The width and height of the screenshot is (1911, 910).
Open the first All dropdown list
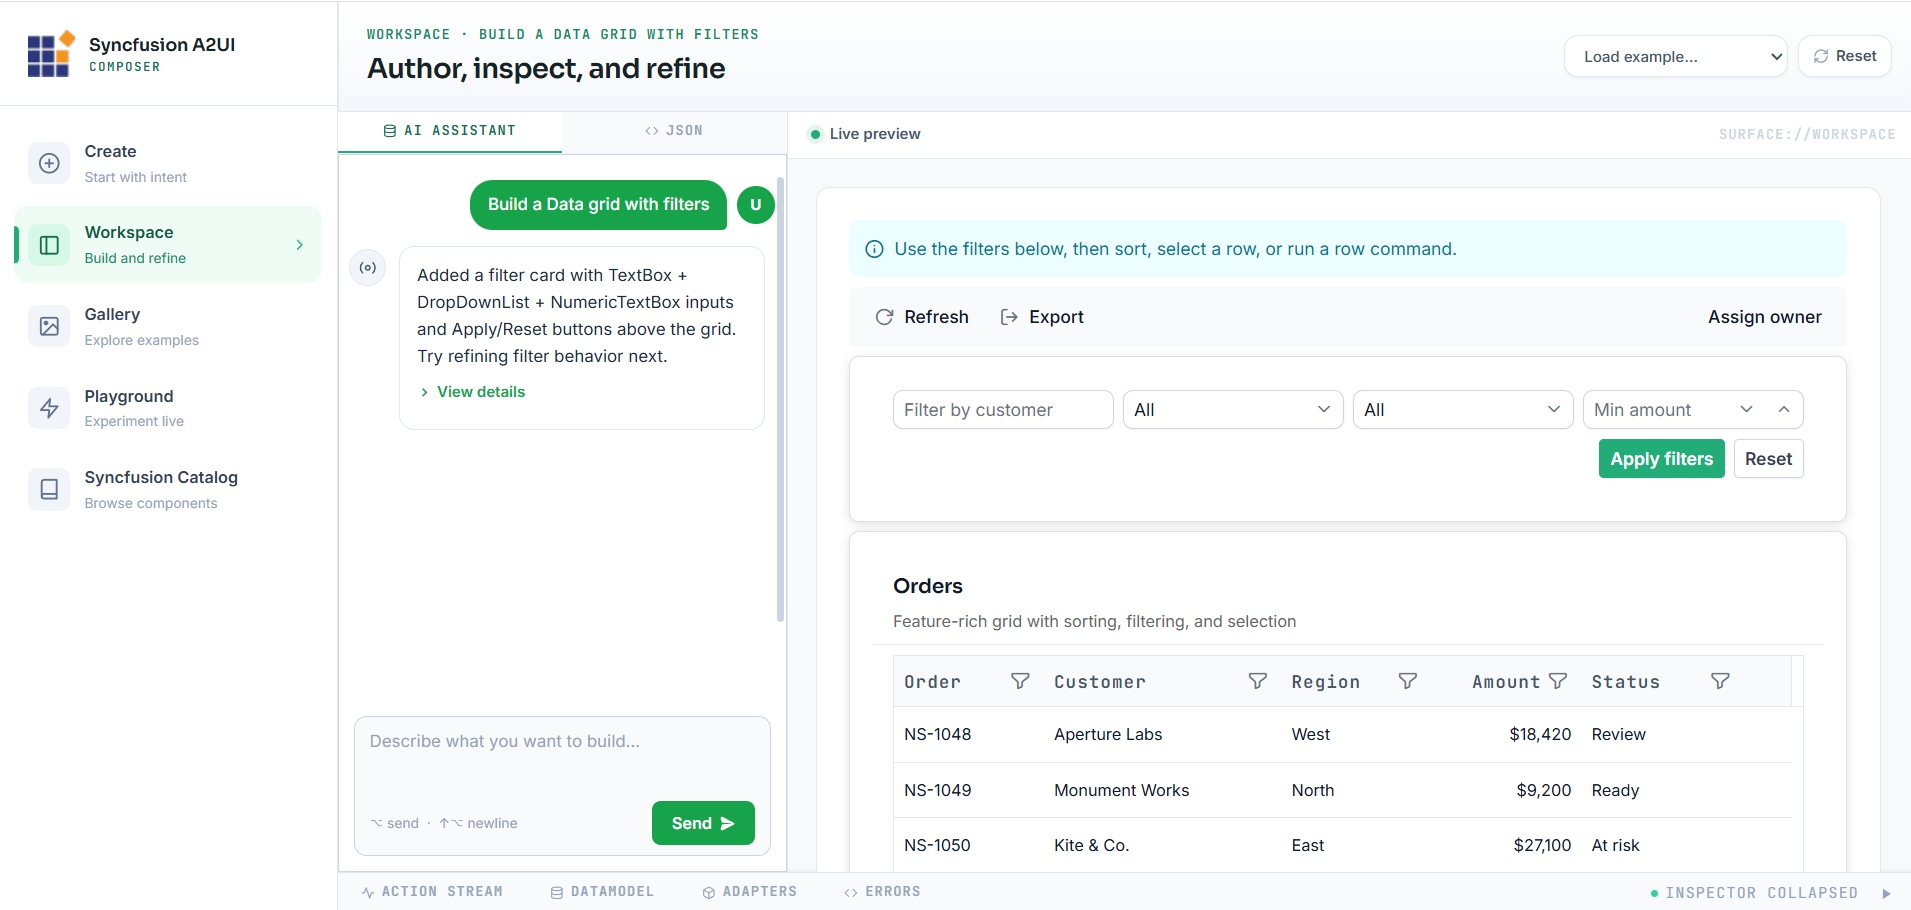click(x=1233, y=410)
